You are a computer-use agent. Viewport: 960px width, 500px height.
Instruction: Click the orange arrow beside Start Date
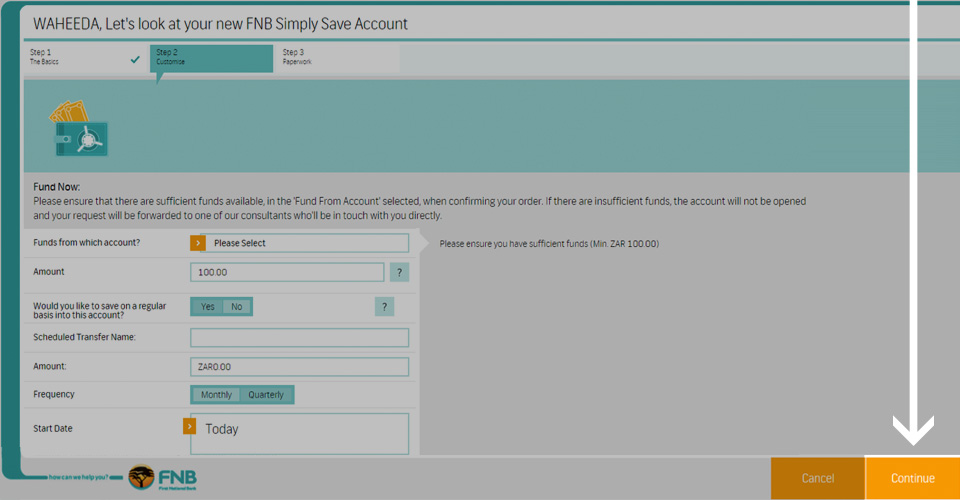coord(189,426)
